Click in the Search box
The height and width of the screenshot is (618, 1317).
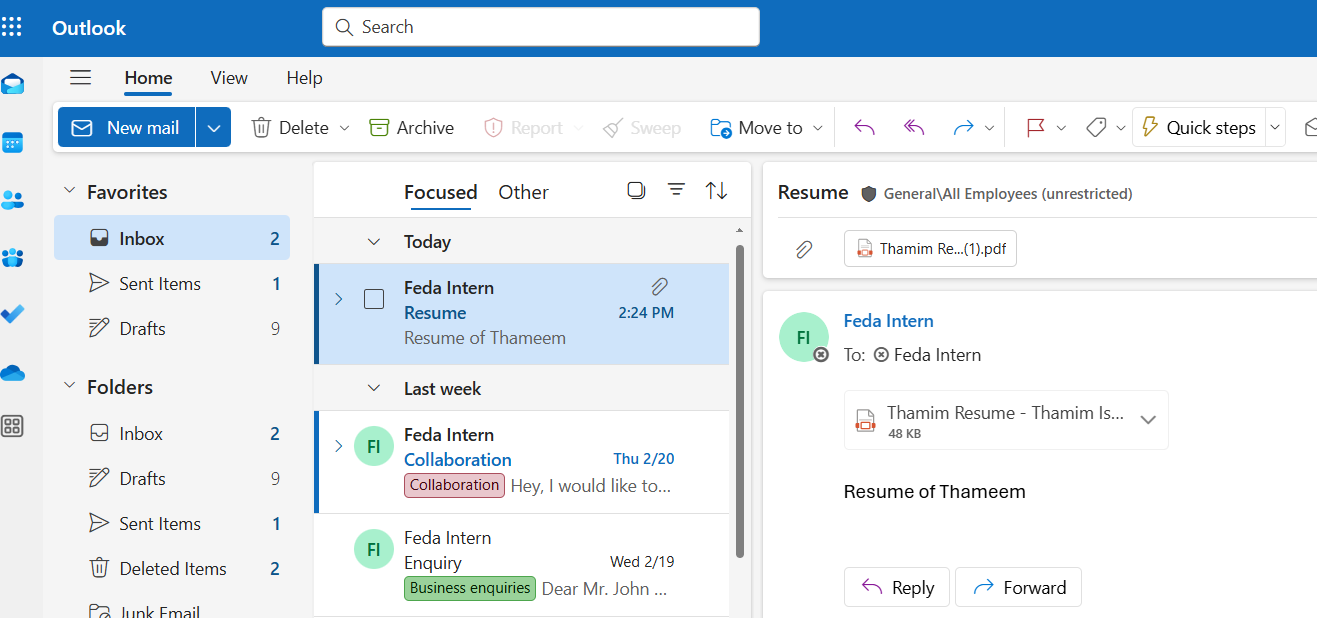541,27
